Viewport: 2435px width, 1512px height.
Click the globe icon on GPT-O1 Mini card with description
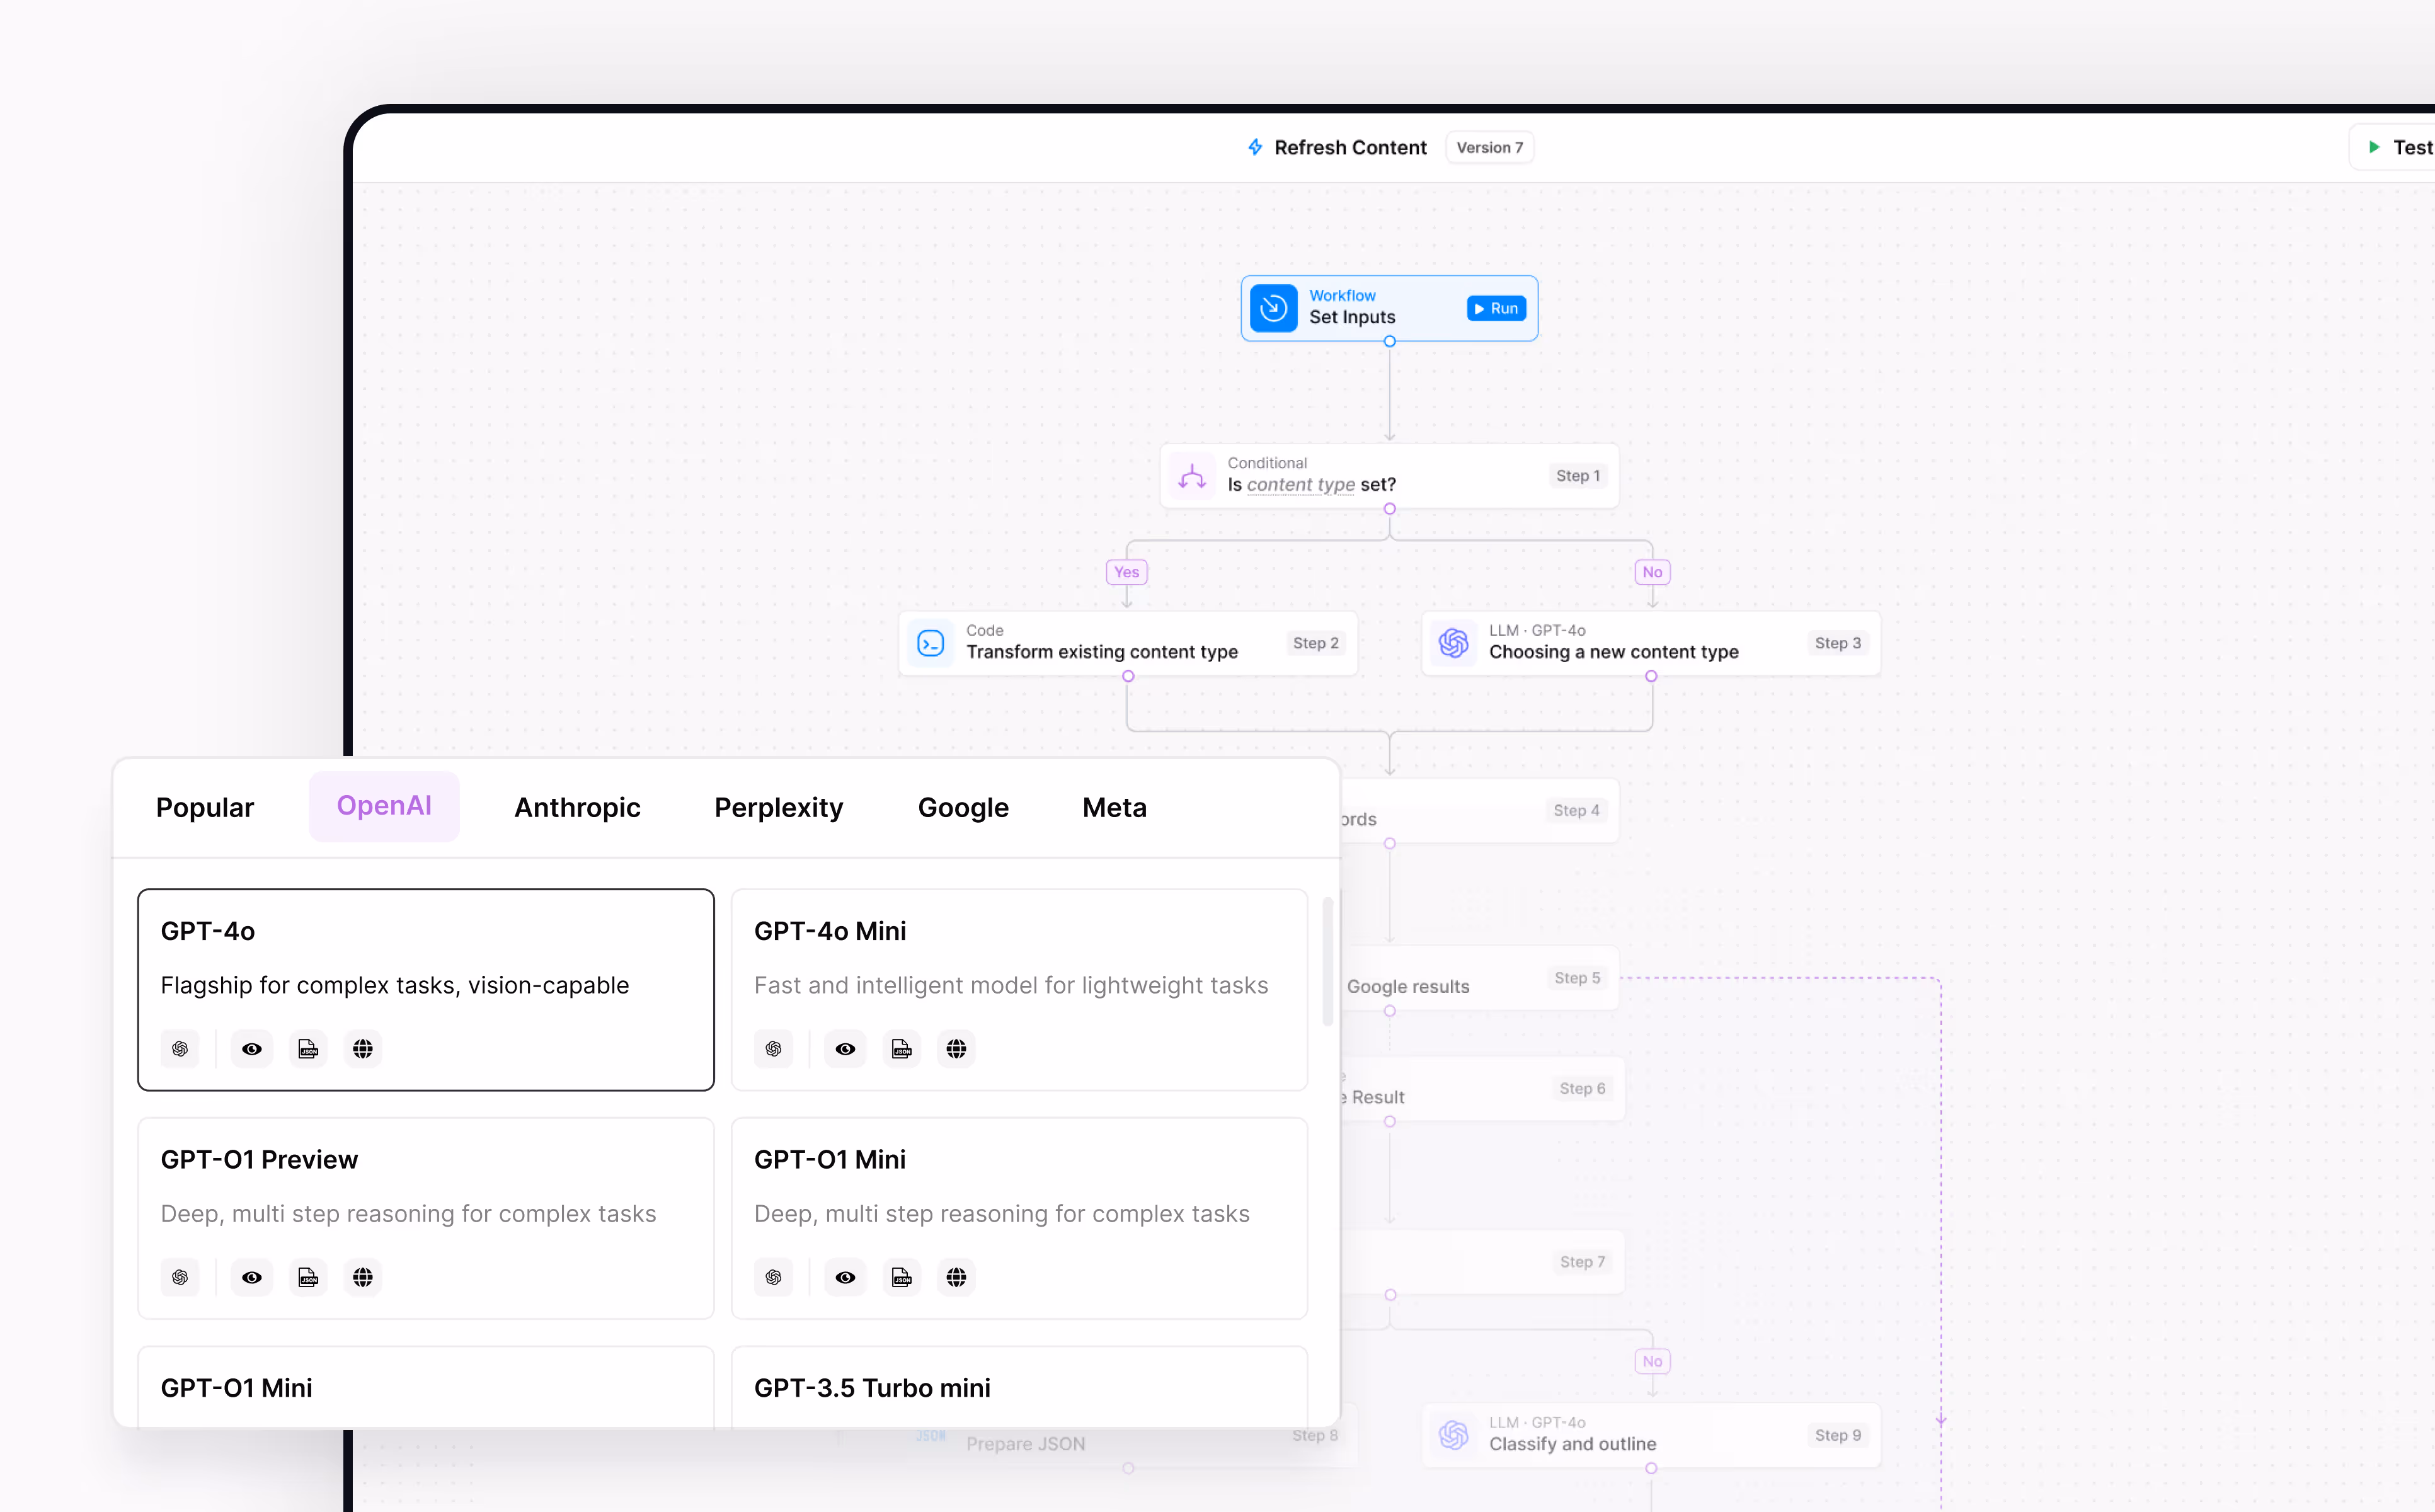click(x=956, y=1277)
